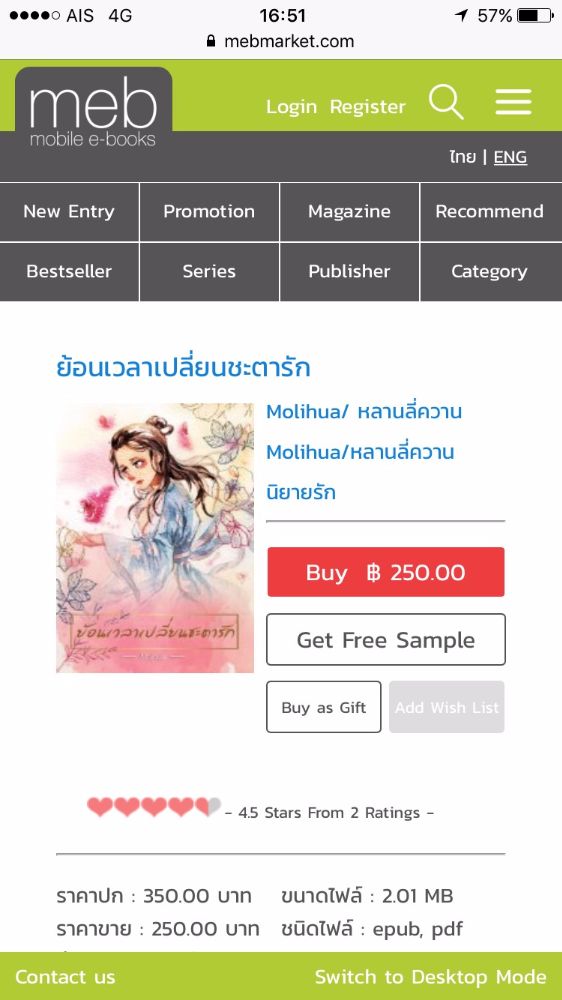
Task: Switch language to ENG
Action: coord(510,157)
